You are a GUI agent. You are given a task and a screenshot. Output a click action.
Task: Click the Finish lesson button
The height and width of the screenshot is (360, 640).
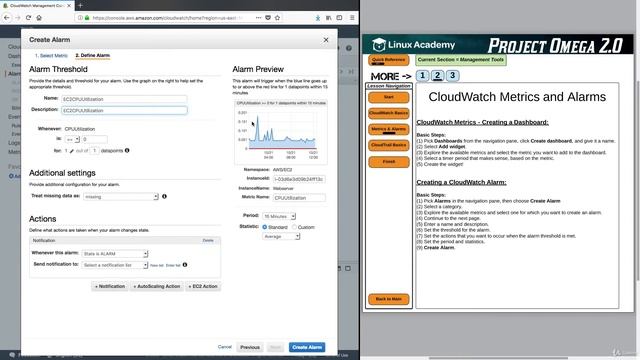pos(389,162)
